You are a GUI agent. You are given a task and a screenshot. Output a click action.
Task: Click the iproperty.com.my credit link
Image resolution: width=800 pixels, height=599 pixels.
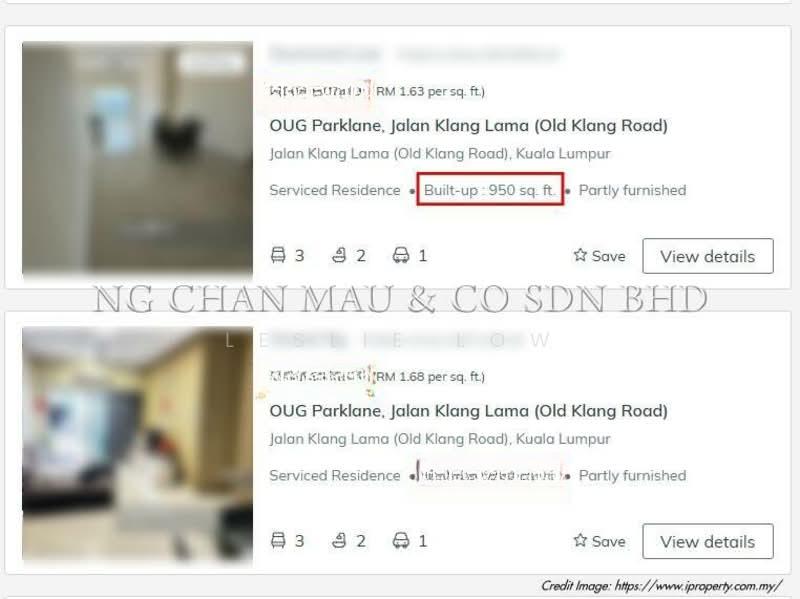[698, 585]
